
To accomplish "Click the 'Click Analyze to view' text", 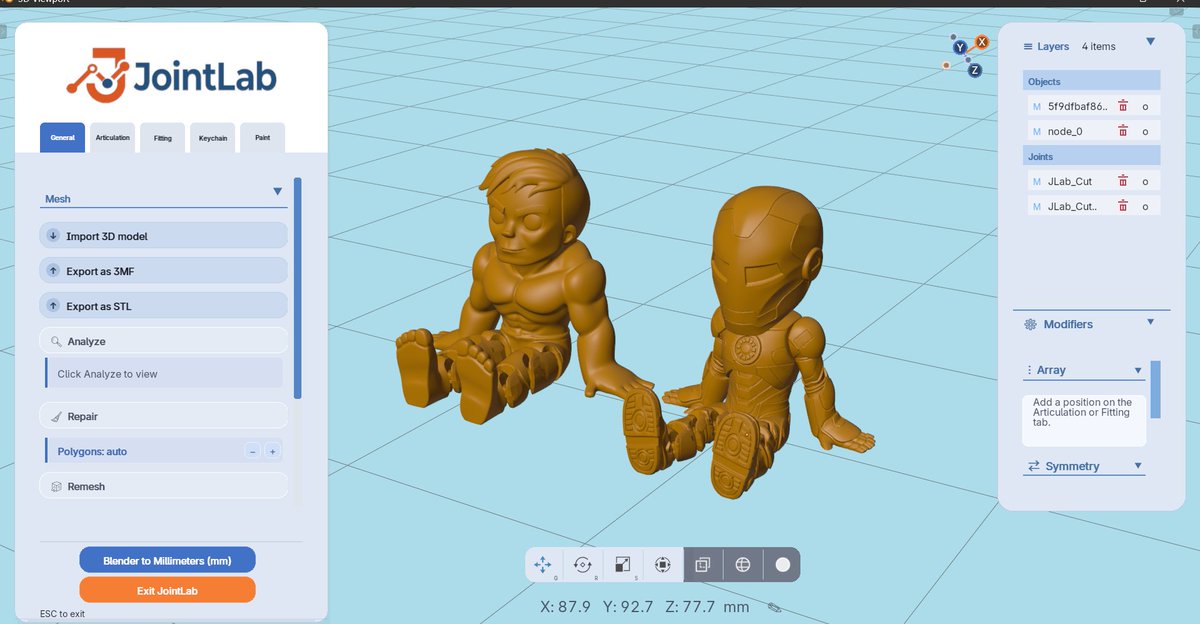I will tap(107, 374).
